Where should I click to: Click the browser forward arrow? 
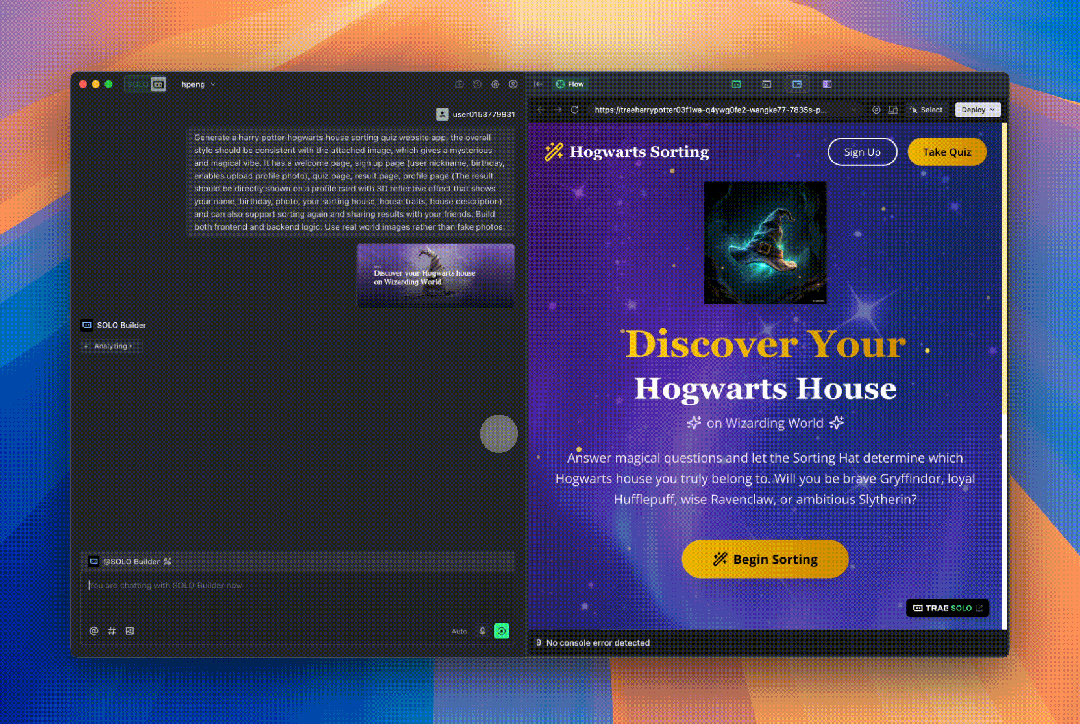(557, 110)
